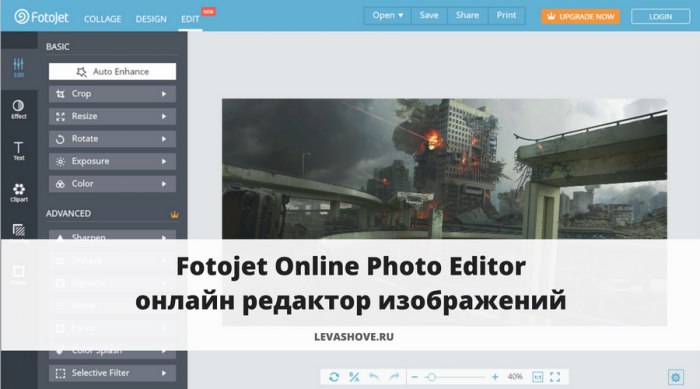Expand the Resize options arrow

click(164, 117)
